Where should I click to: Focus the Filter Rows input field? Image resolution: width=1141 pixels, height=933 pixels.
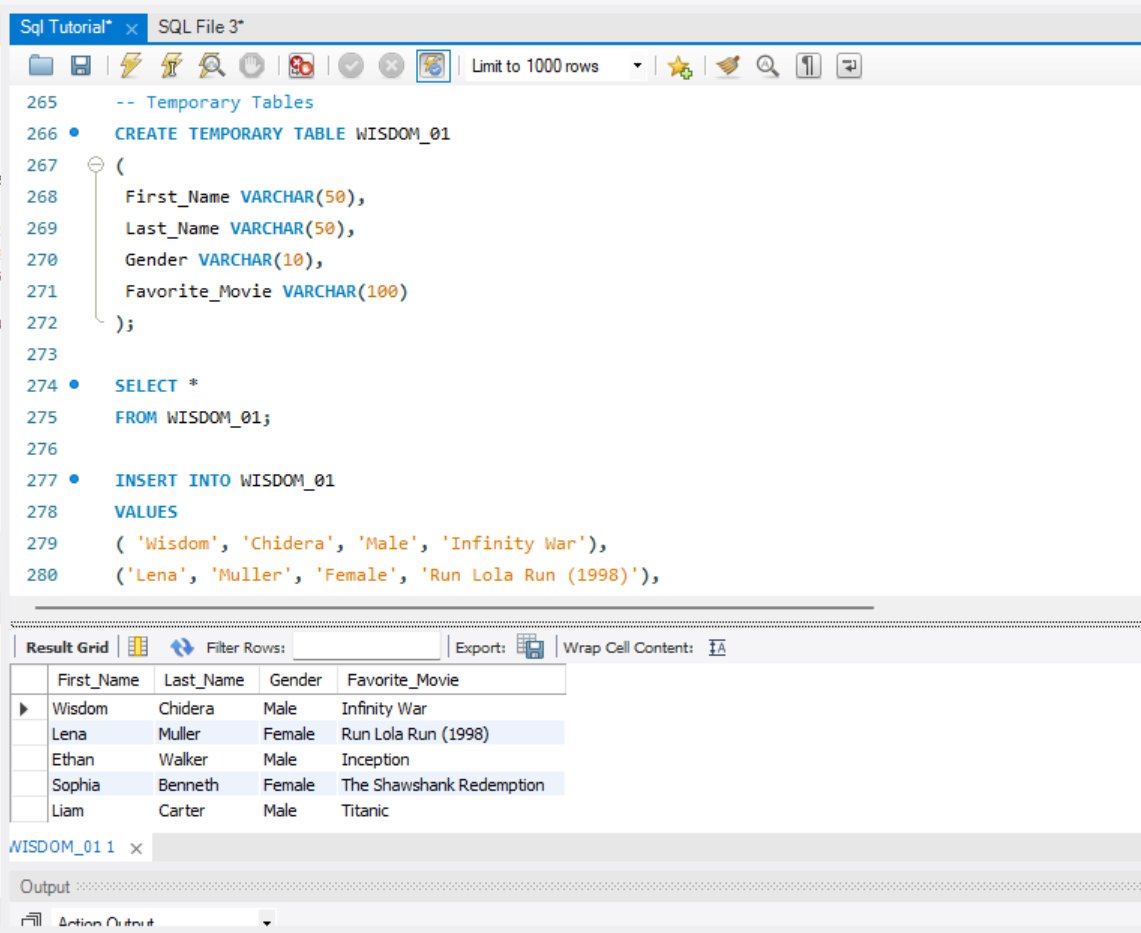click(367, 646)
